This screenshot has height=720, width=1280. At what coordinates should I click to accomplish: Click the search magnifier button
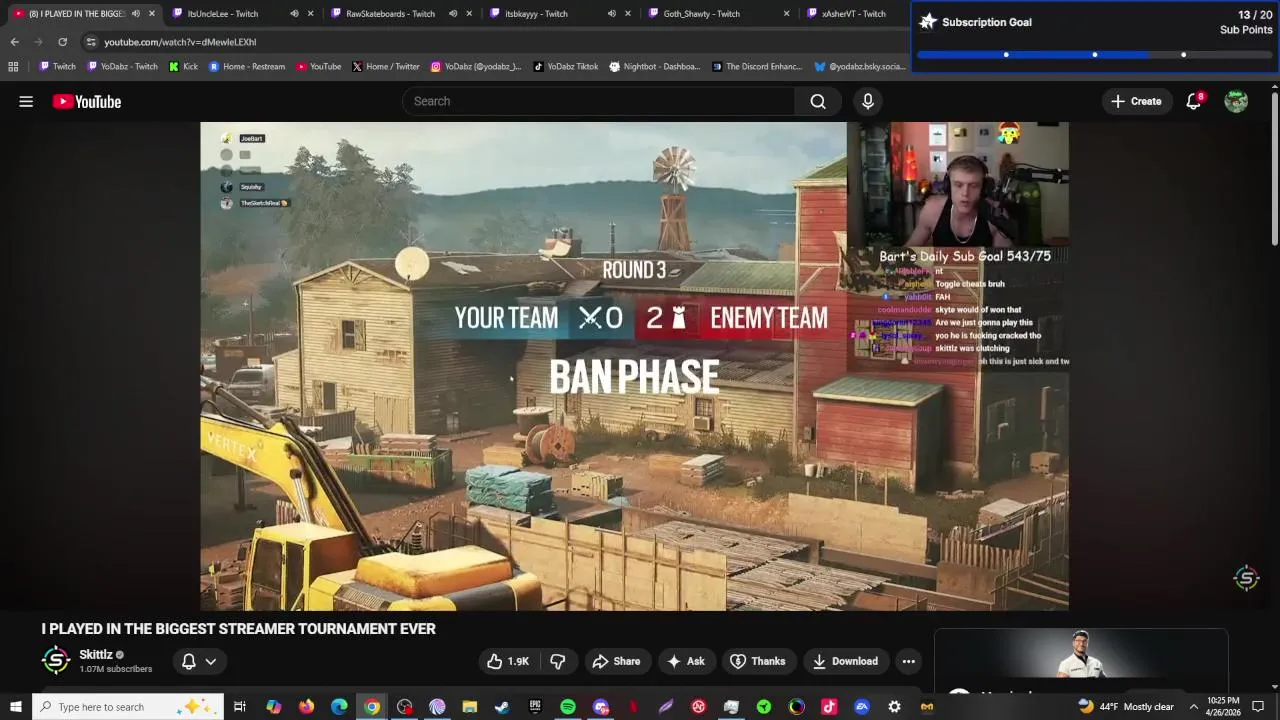tap(818, 101)
